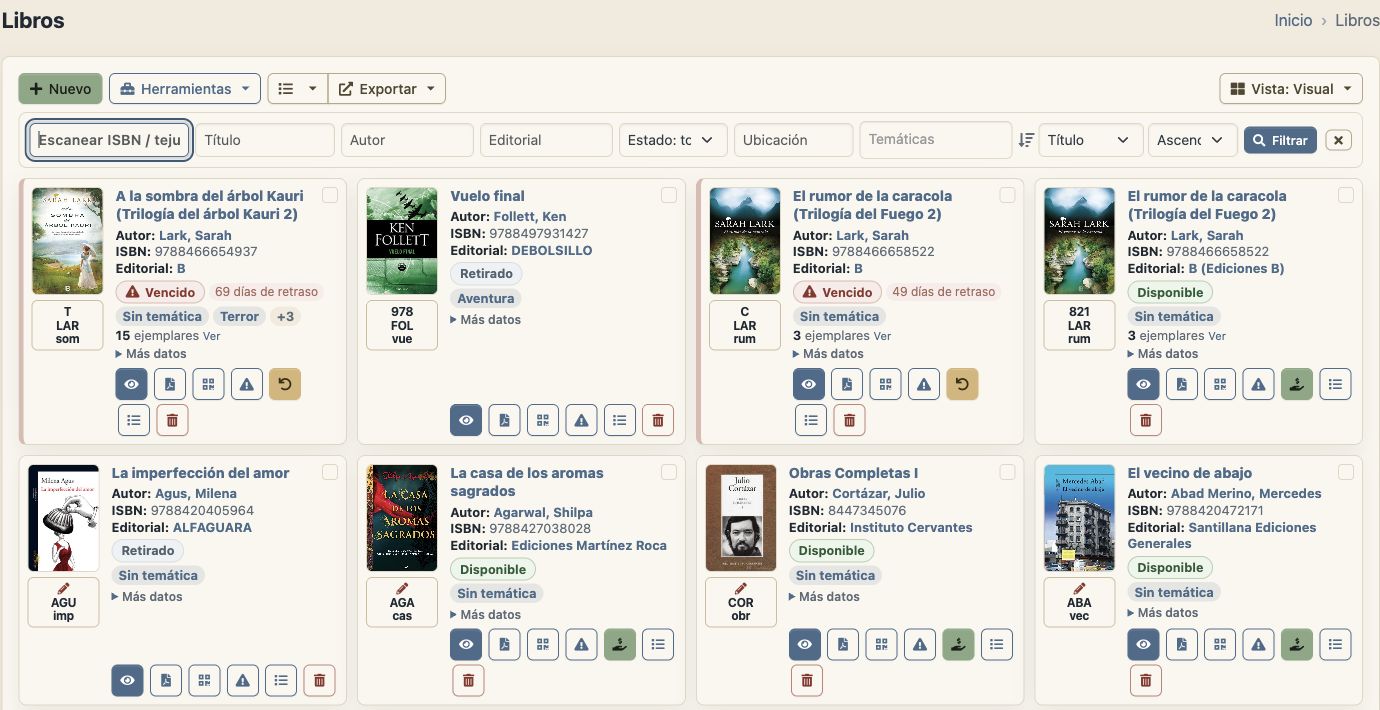Click the 'El vecino de abajo' cover thumbnail

pos(1079,518)
